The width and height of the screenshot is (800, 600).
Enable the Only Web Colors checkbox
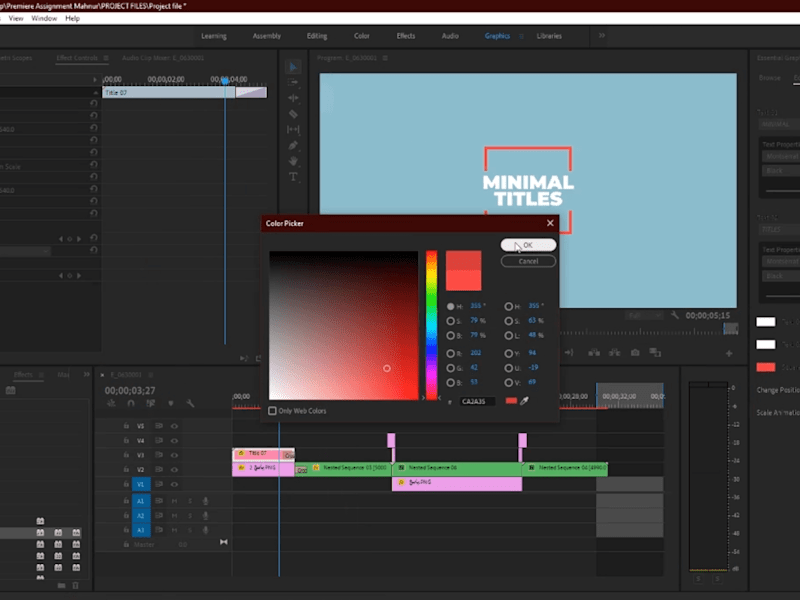pyautogui.click(x=272, y=411)
